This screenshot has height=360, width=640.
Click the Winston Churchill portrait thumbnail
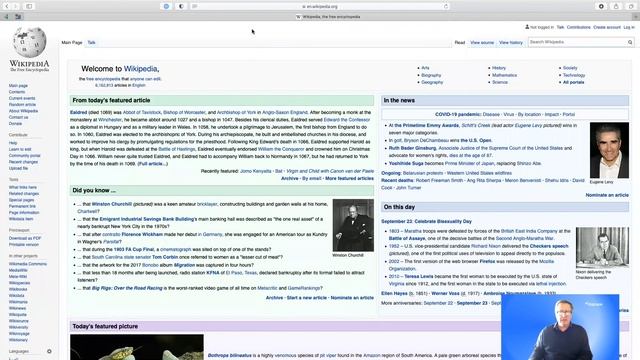[353, 225]
